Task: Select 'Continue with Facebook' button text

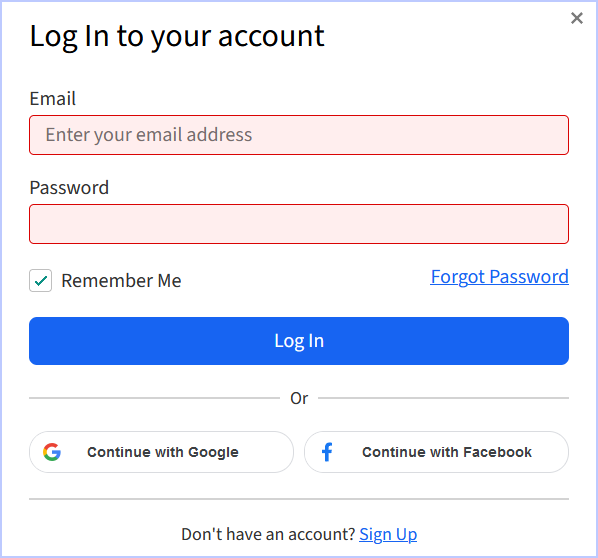Action: coord(447,452)
